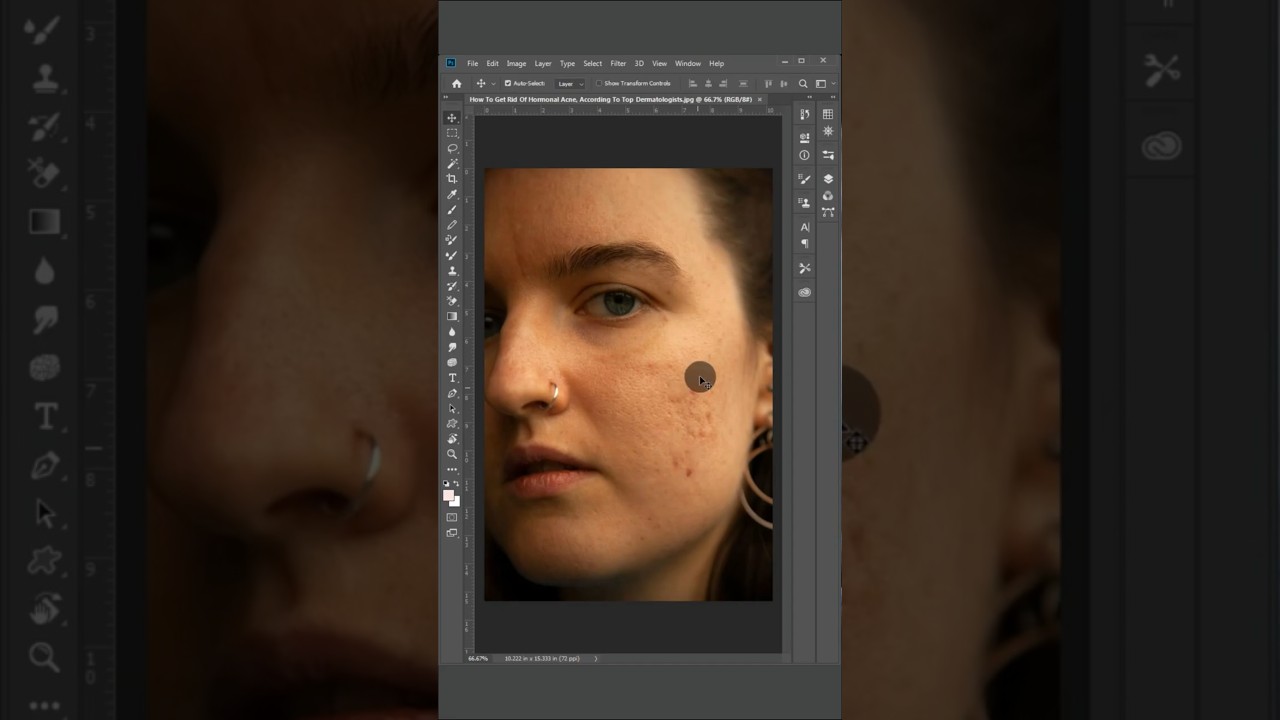
Task: Select the Clone Stamp tool
Action: [x=452, y=270]
